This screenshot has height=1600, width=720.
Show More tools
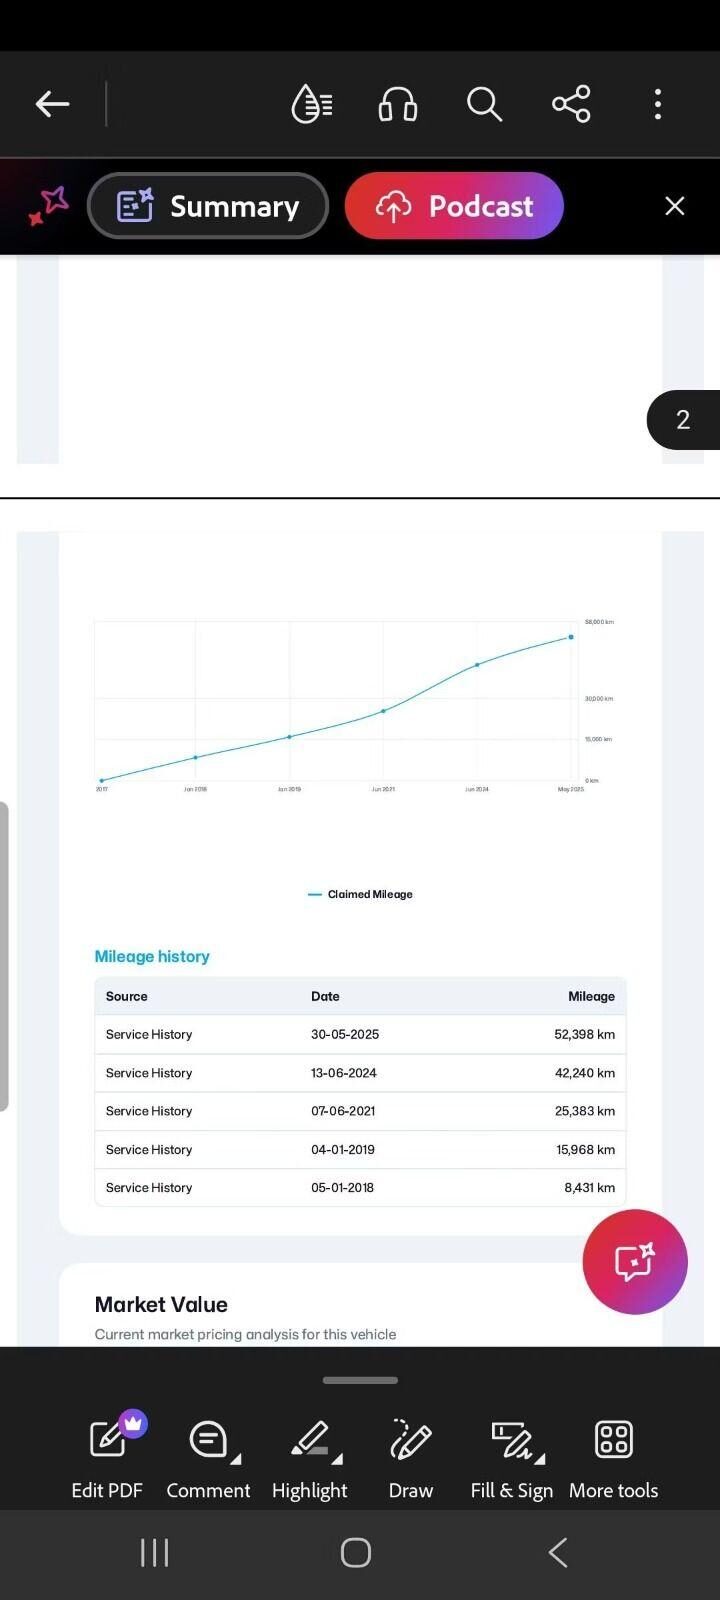click(x=613, y=1458)
